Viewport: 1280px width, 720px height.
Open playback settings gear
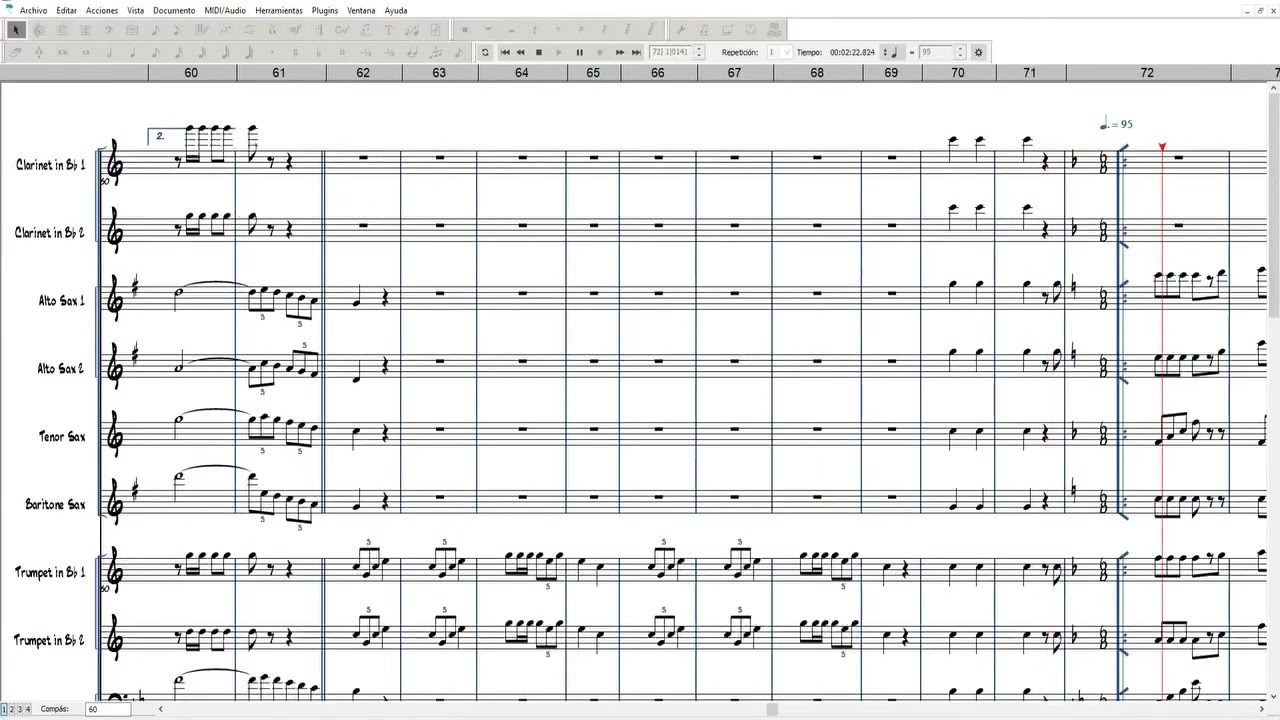click(978, 52)
